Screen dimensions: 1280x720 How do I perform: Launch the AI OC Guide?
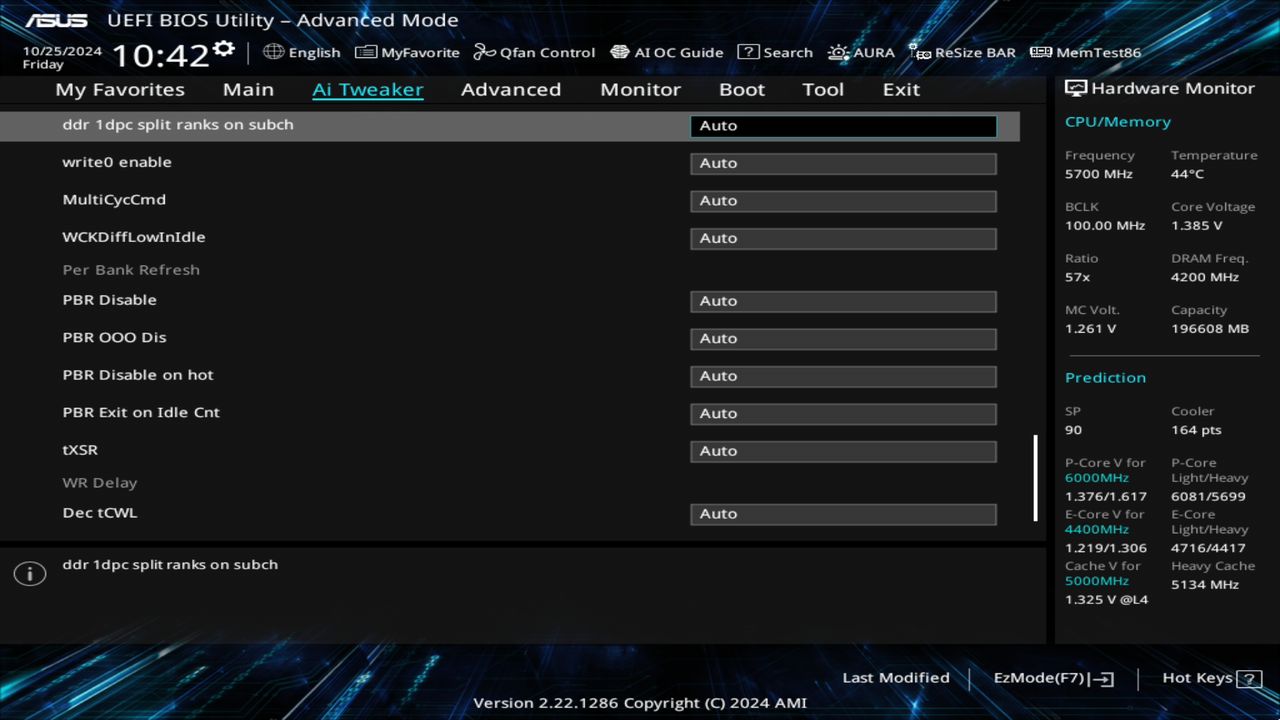tap(667, 52)
